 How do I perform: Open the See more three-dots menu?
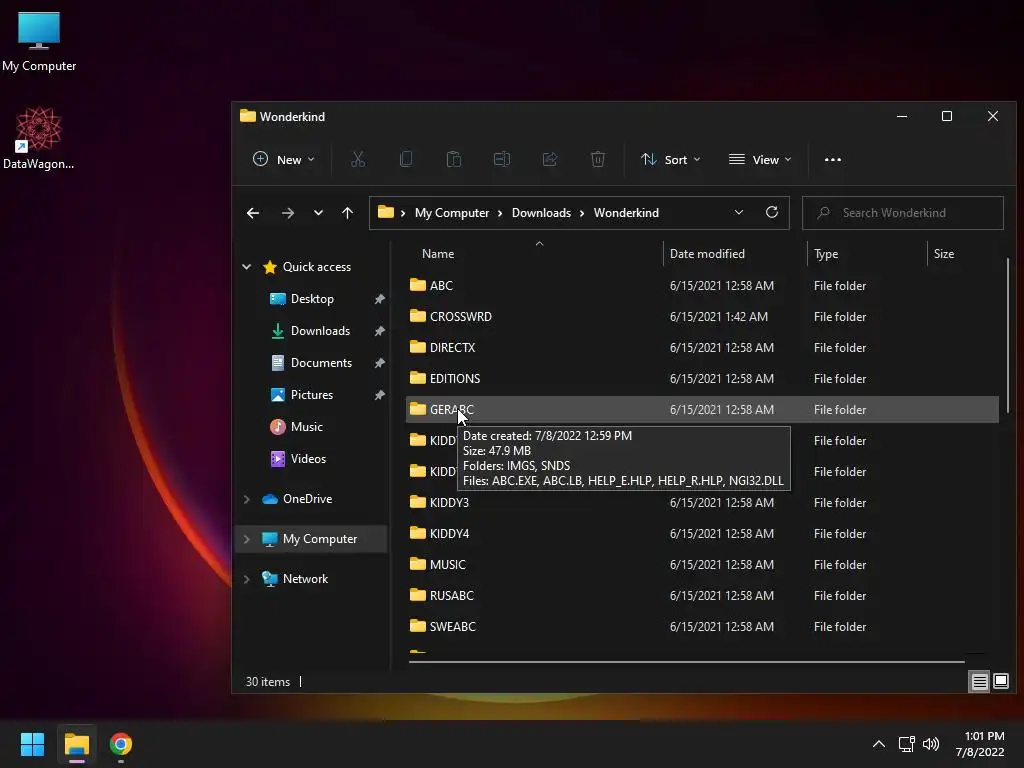(x=833, y=159)
